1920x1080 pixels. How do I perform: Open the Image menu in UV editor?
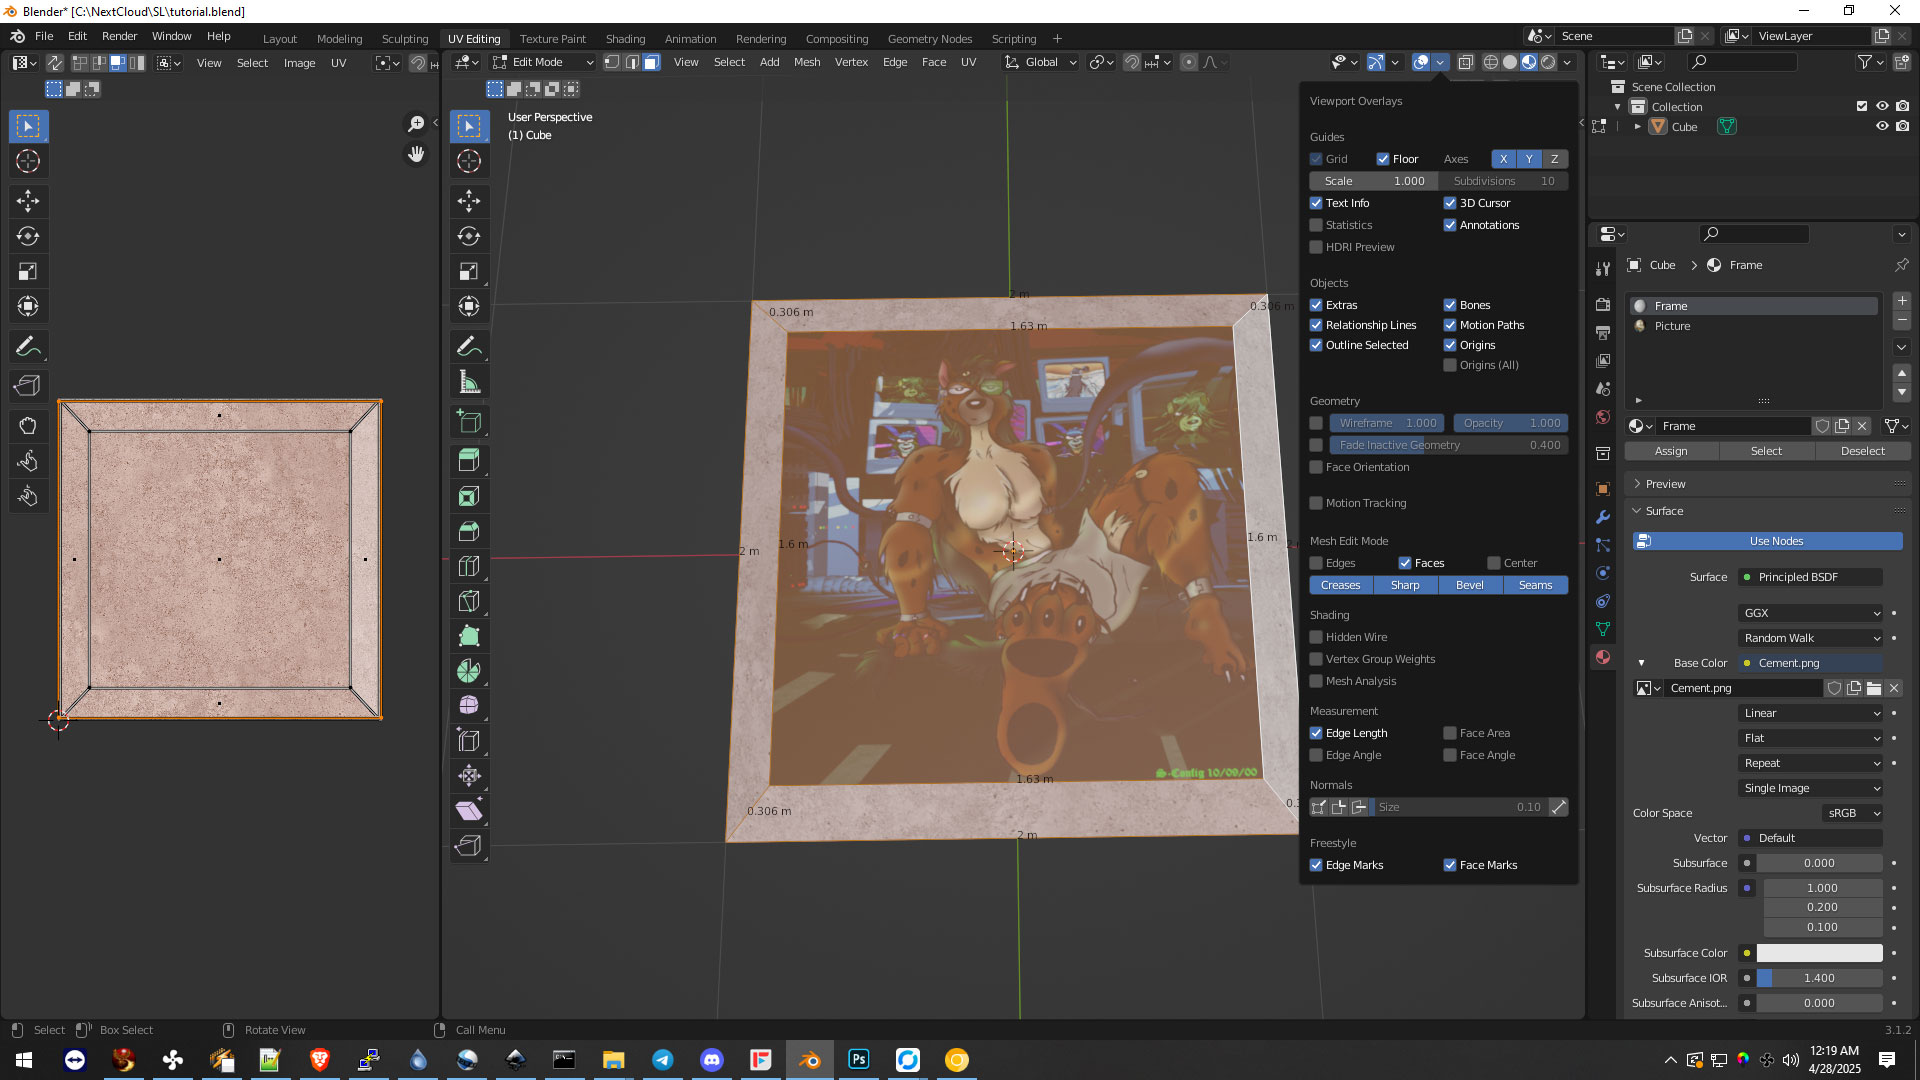299,63
